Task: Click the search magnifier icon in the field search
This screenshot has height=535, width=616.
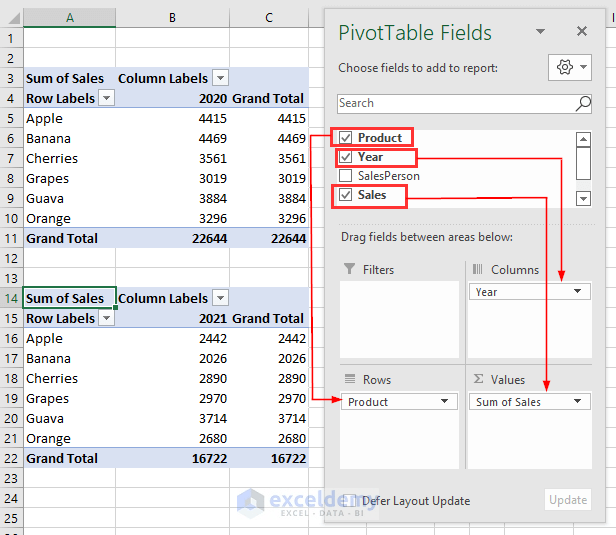Action: tap(583, 104)
